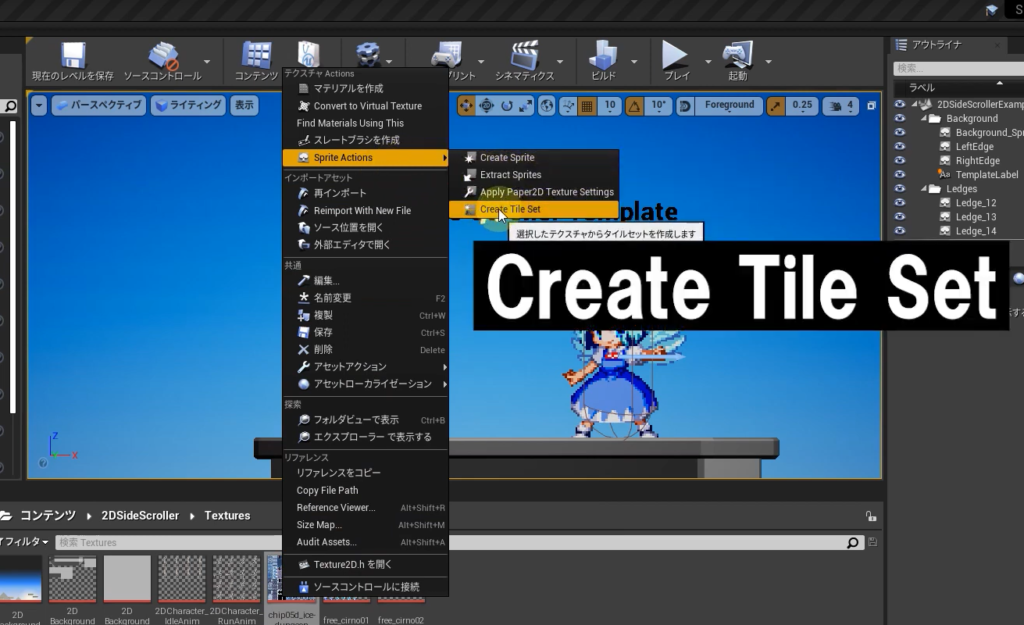
Task: Click the Build toolbar icon
Action: (x=603, y=56)
